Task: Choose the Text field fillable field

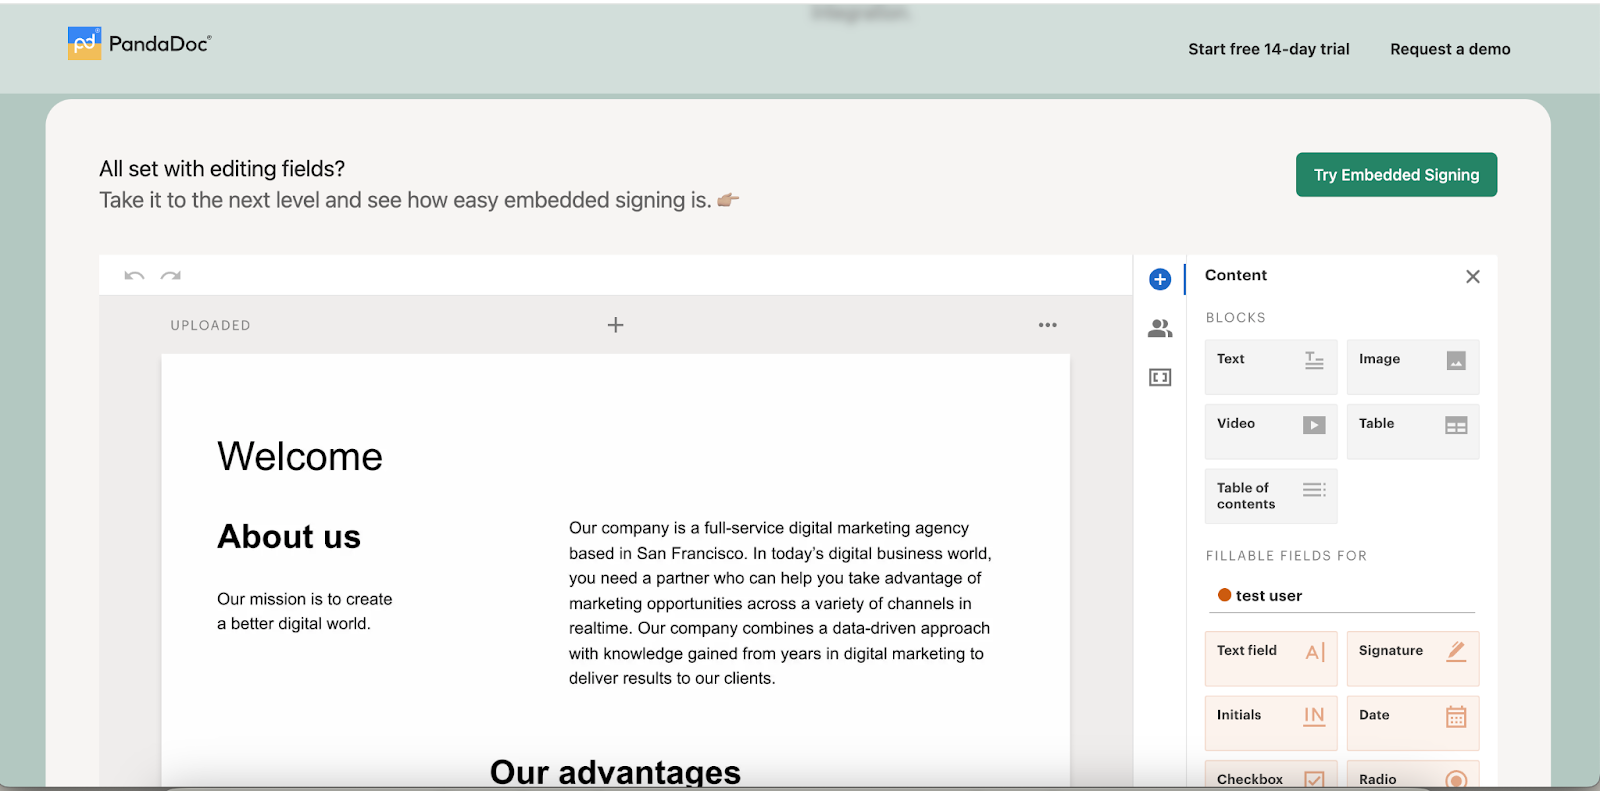Action: [1271, 659]
